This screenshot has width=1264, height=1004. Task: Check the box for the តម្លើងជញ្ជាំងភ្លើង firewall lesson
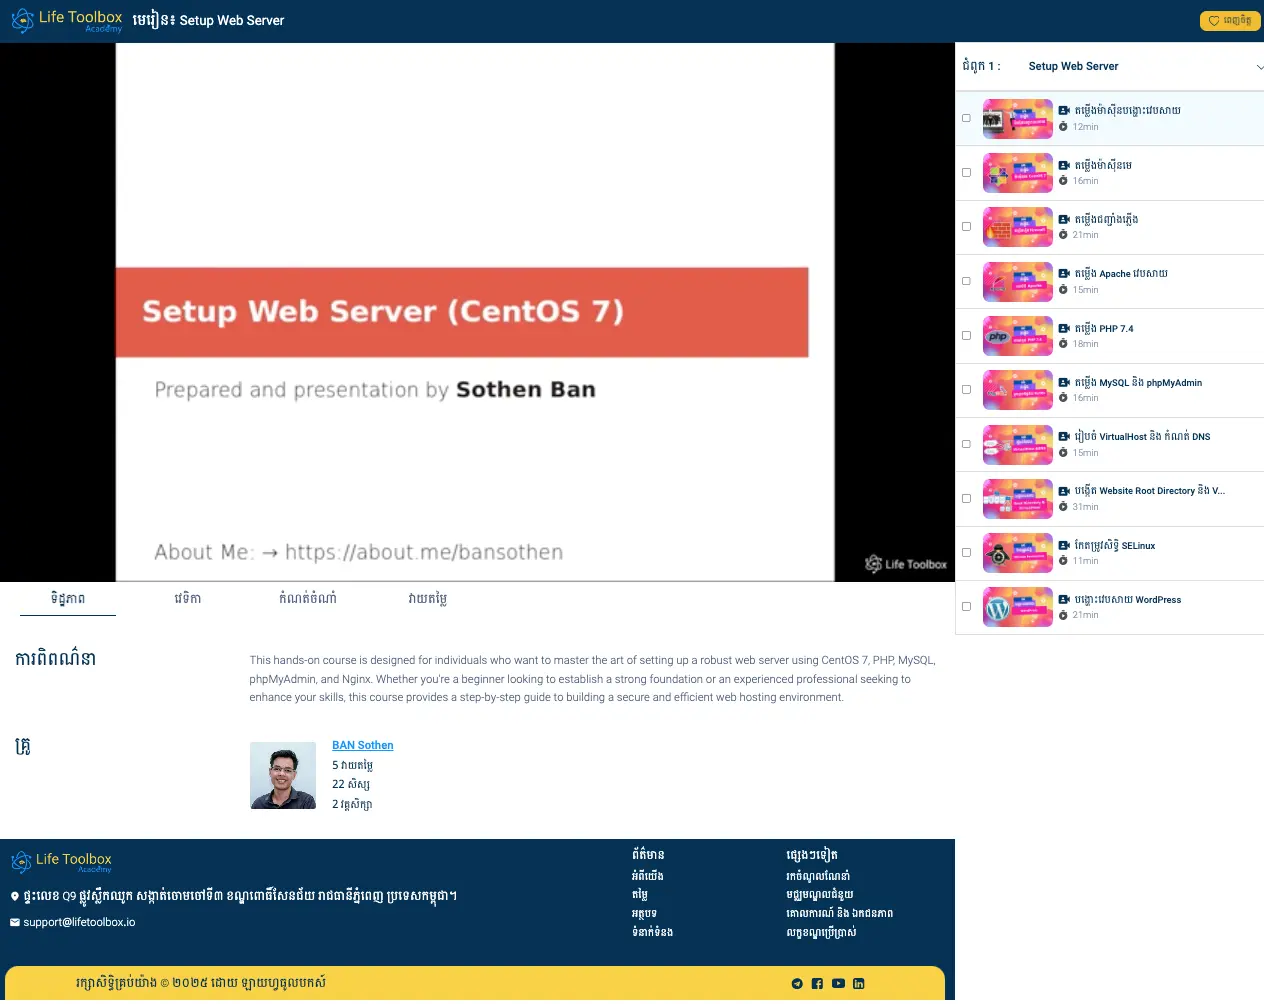tap(966, 227)
